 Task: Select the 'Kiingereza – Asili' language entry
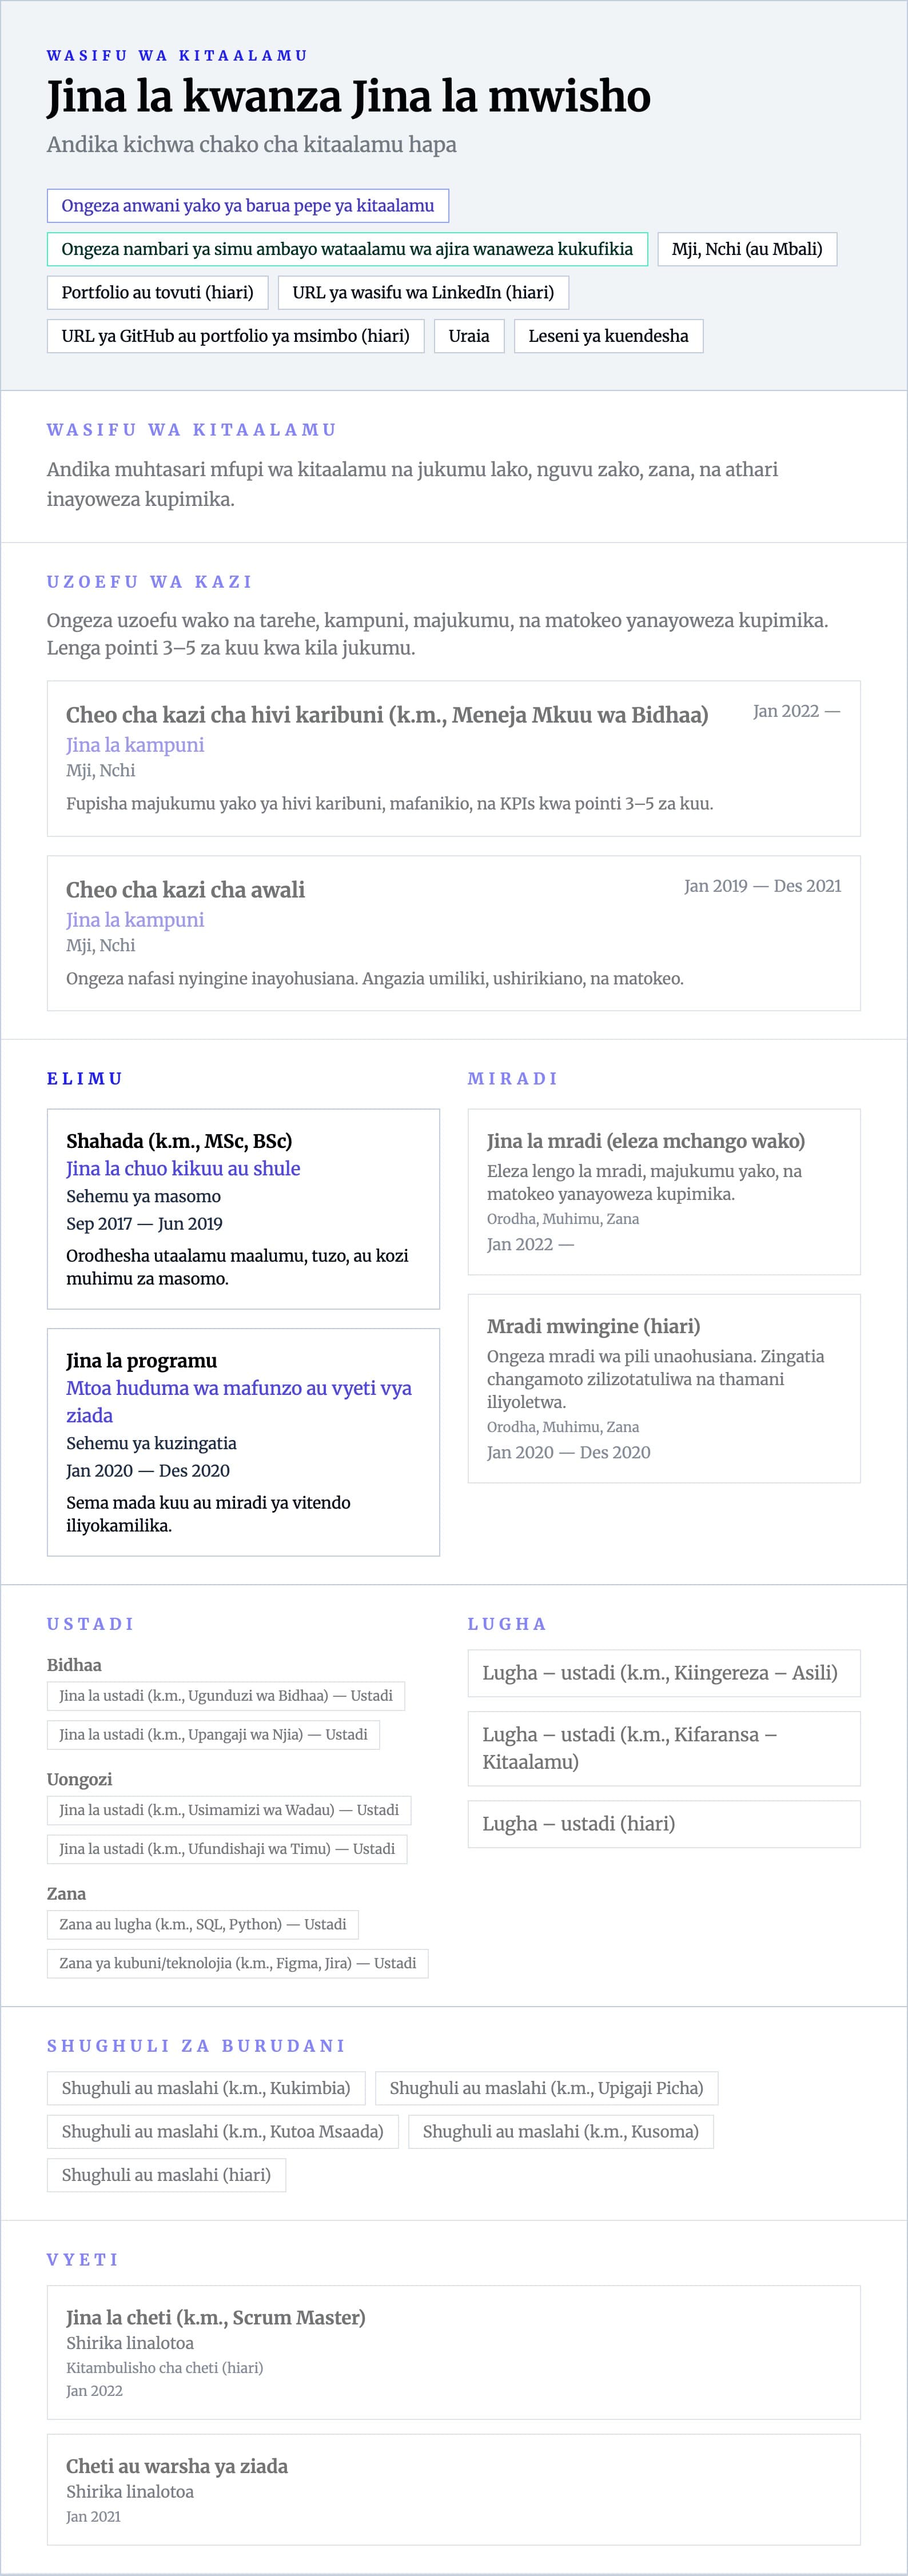(659, 1673)
